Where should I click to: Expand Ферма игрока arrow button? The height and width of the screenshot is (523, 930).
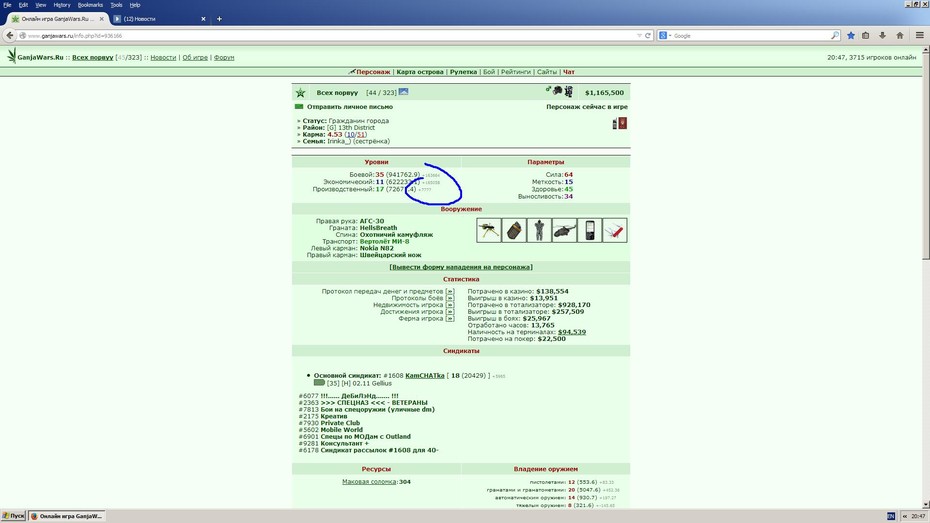point(450,318)
